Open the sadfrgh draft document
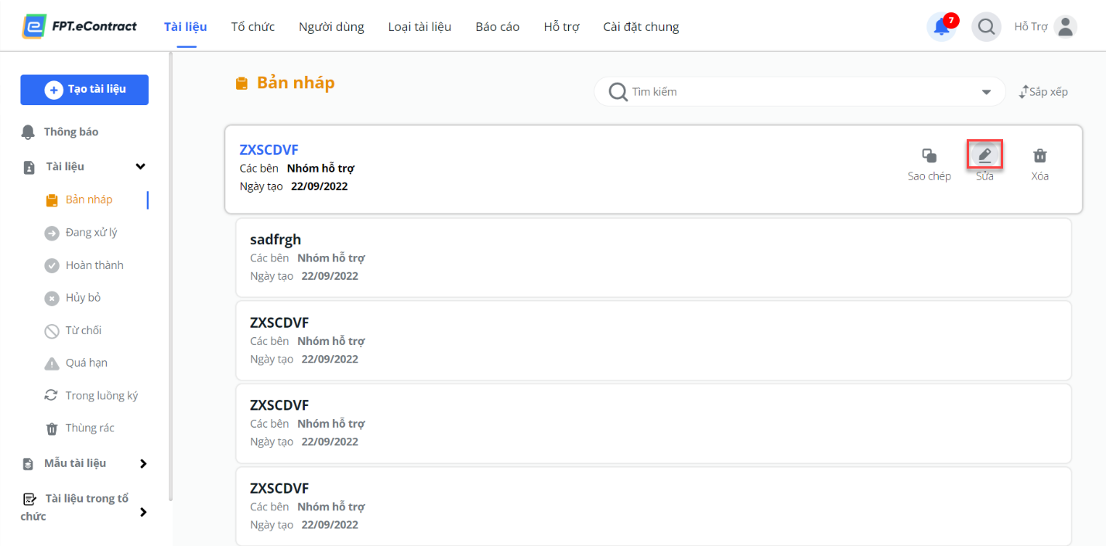Image resolution: width=1106 pixels, height=547 pixels. point(653,258)
